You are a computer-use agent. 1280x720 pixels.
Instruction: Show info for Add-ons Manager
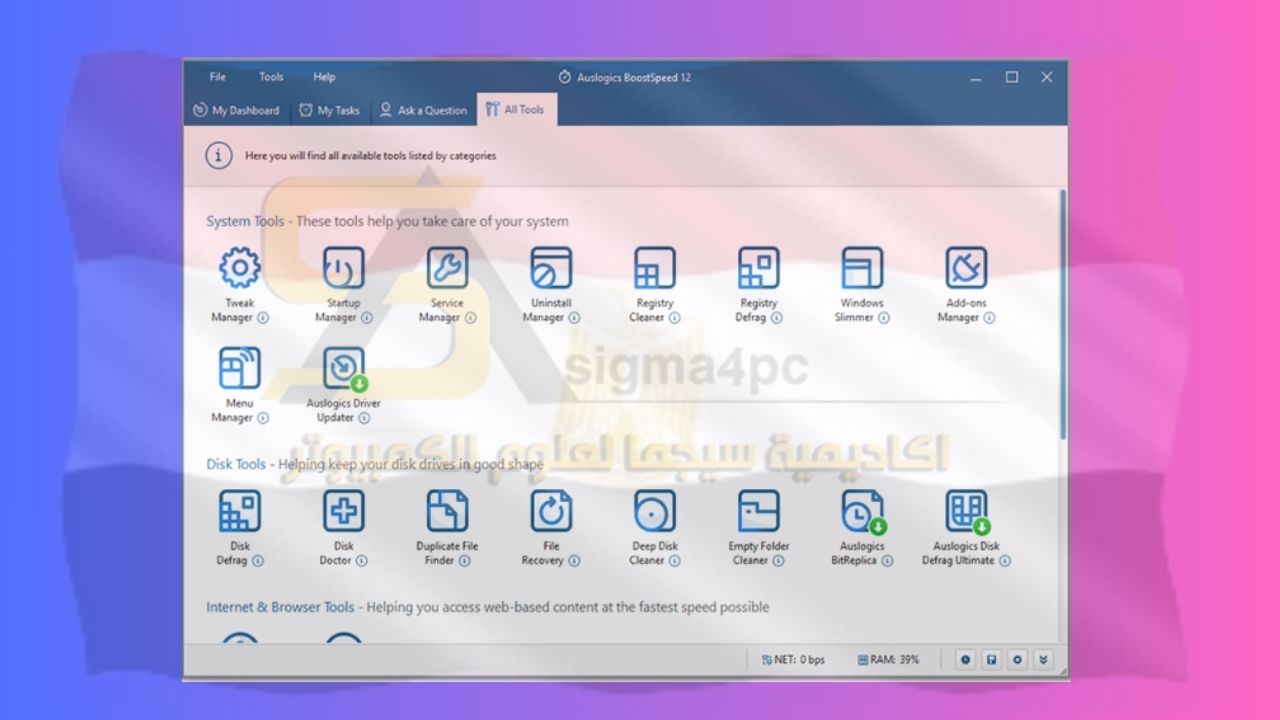tap(989, 318)
